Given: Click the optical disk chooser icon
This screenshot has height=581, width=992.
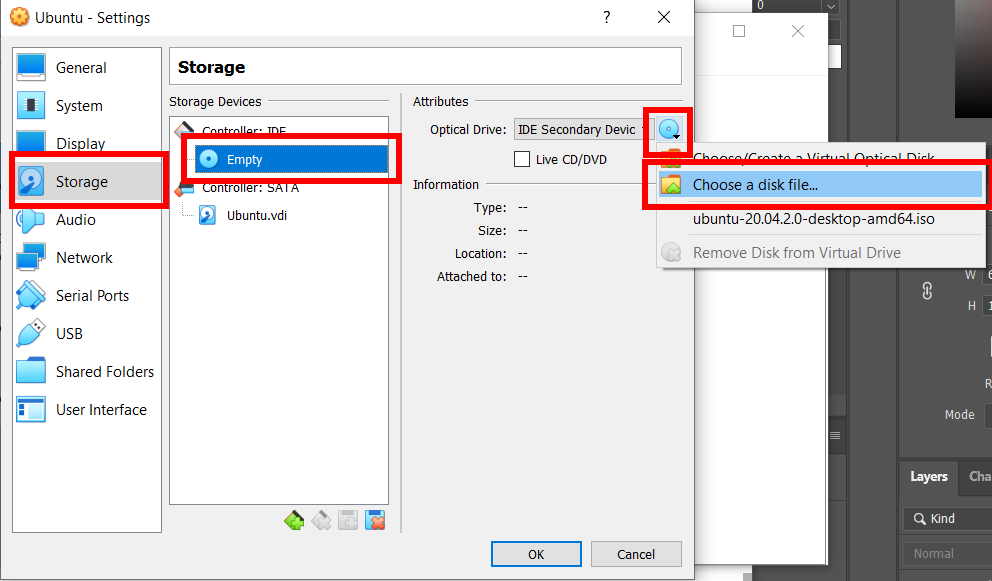Looking at the screenshot, I should pos(669,130).
